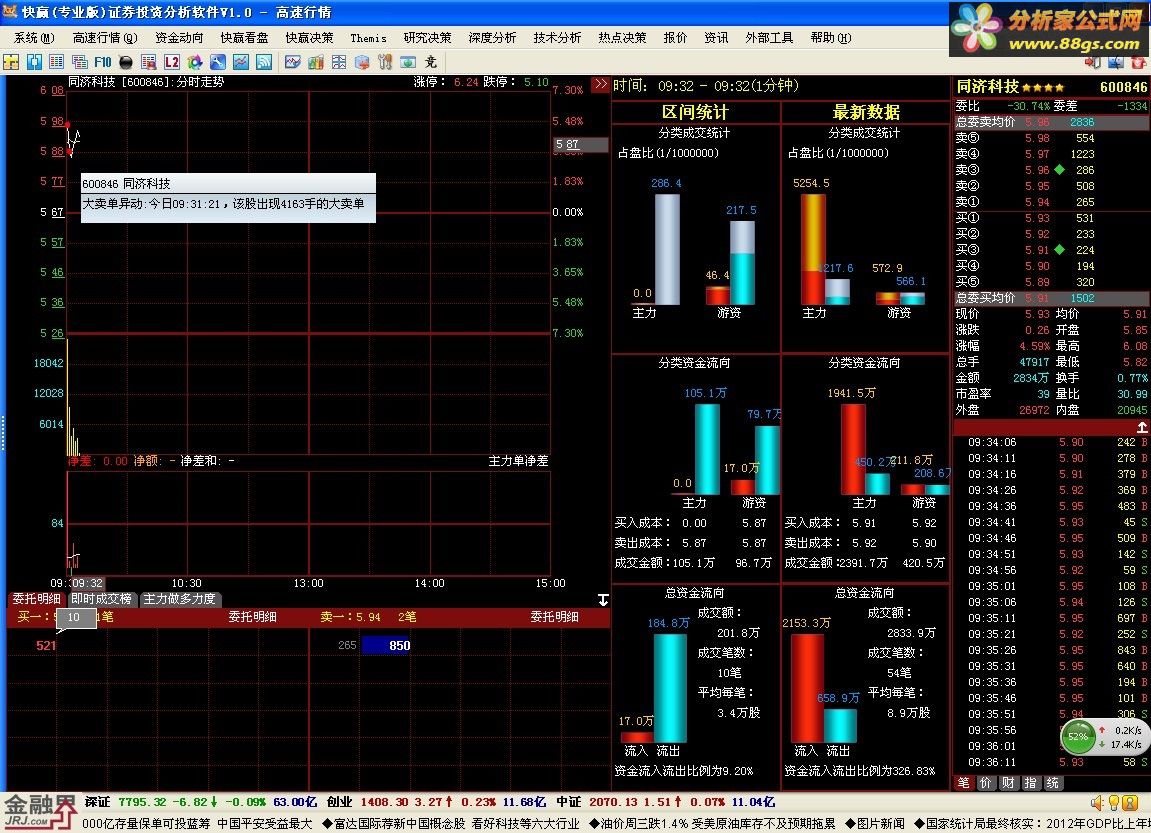Click the 中证 index ticker in status bar
This screenshot has height=833, width=1151.
[x=666, y=802]
